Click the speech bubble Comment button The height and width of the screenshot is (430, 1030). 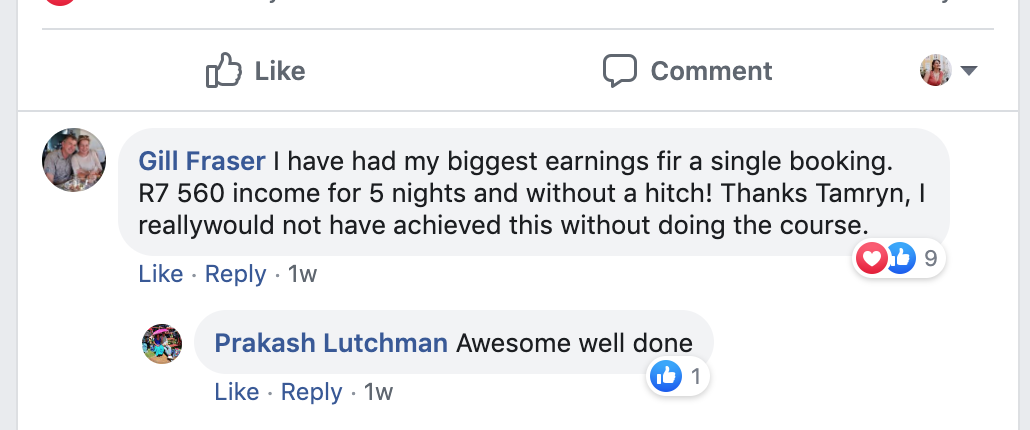click(x=687, y=71)
